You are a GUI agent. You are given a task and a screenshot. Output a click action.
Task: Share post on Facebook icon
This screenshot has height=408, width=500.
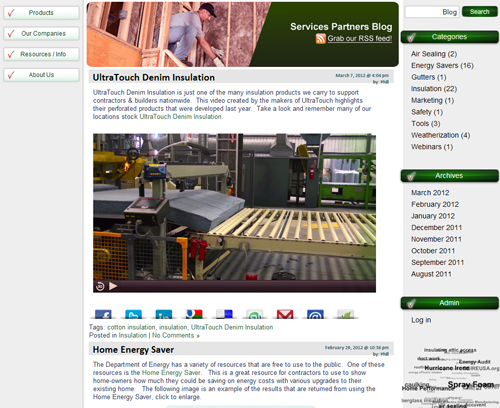(x=103, y=314)
